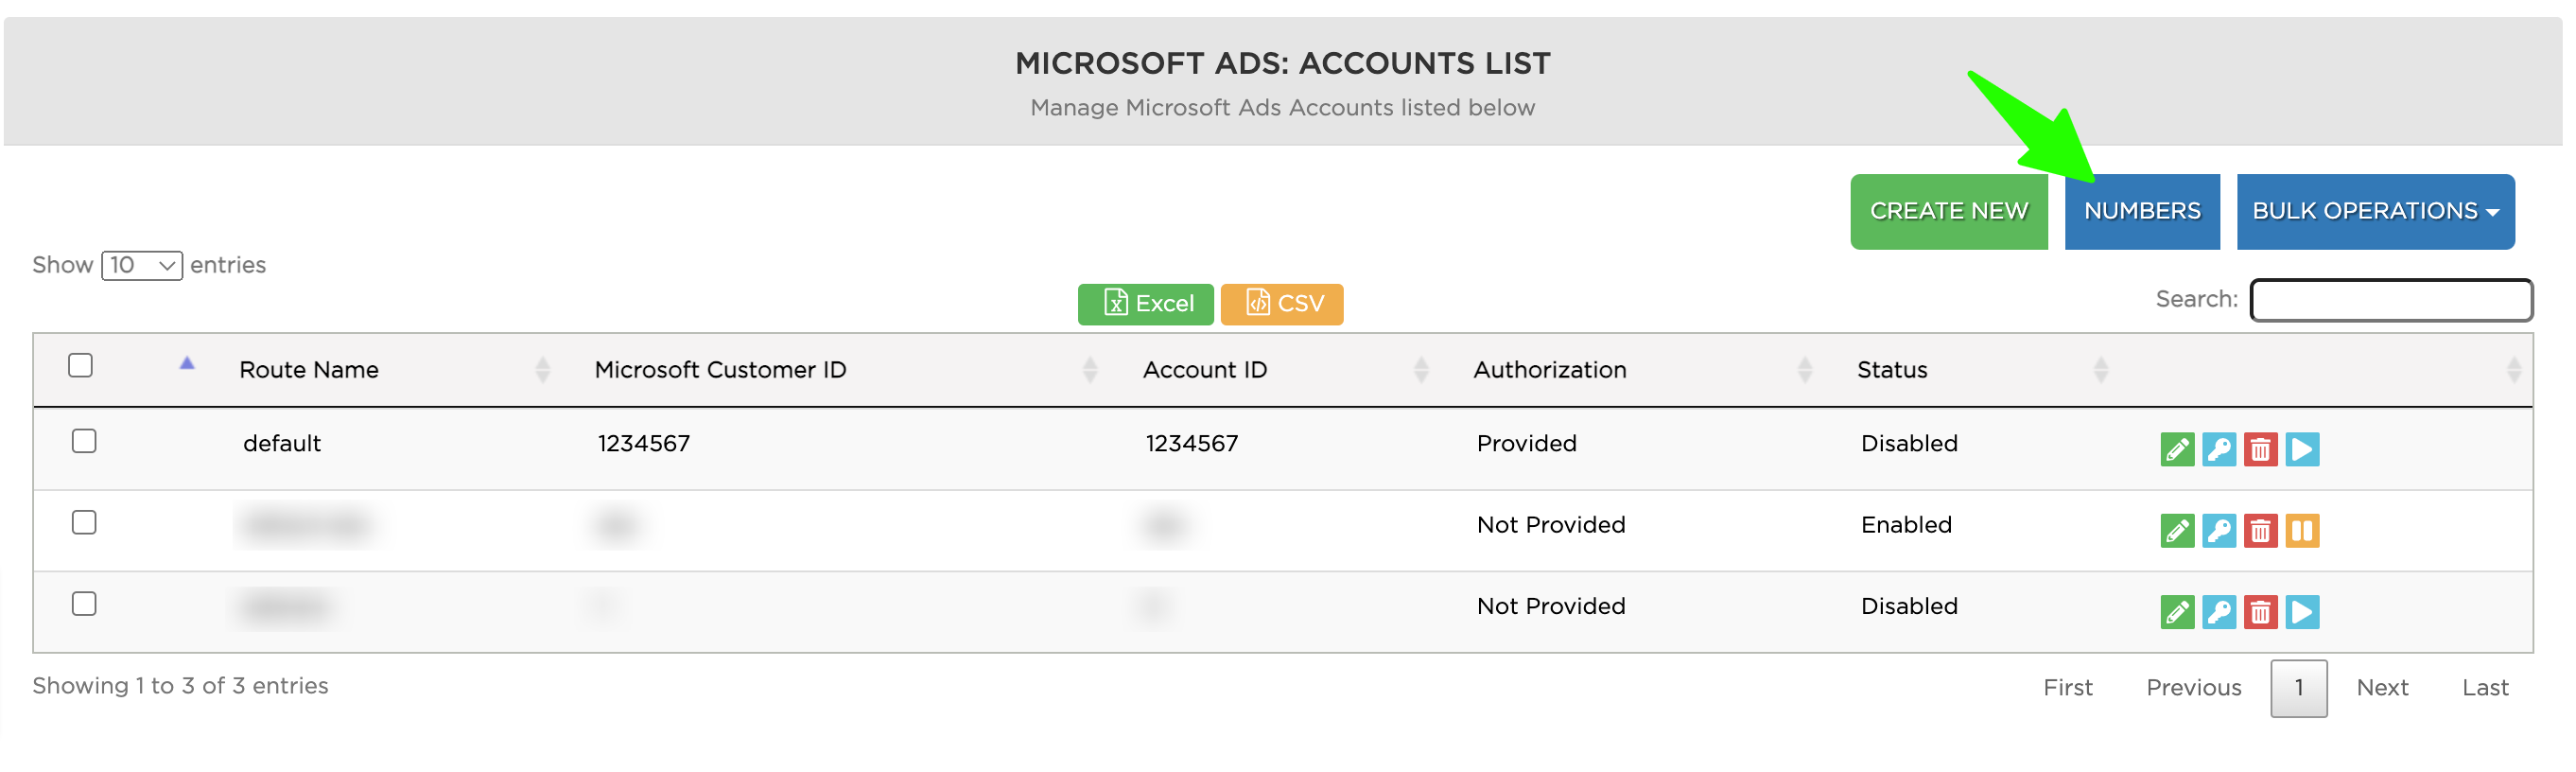This screenshot has width=2576, height=772.
Task: Select the third row checkbox
Action: tap(84, 604)
